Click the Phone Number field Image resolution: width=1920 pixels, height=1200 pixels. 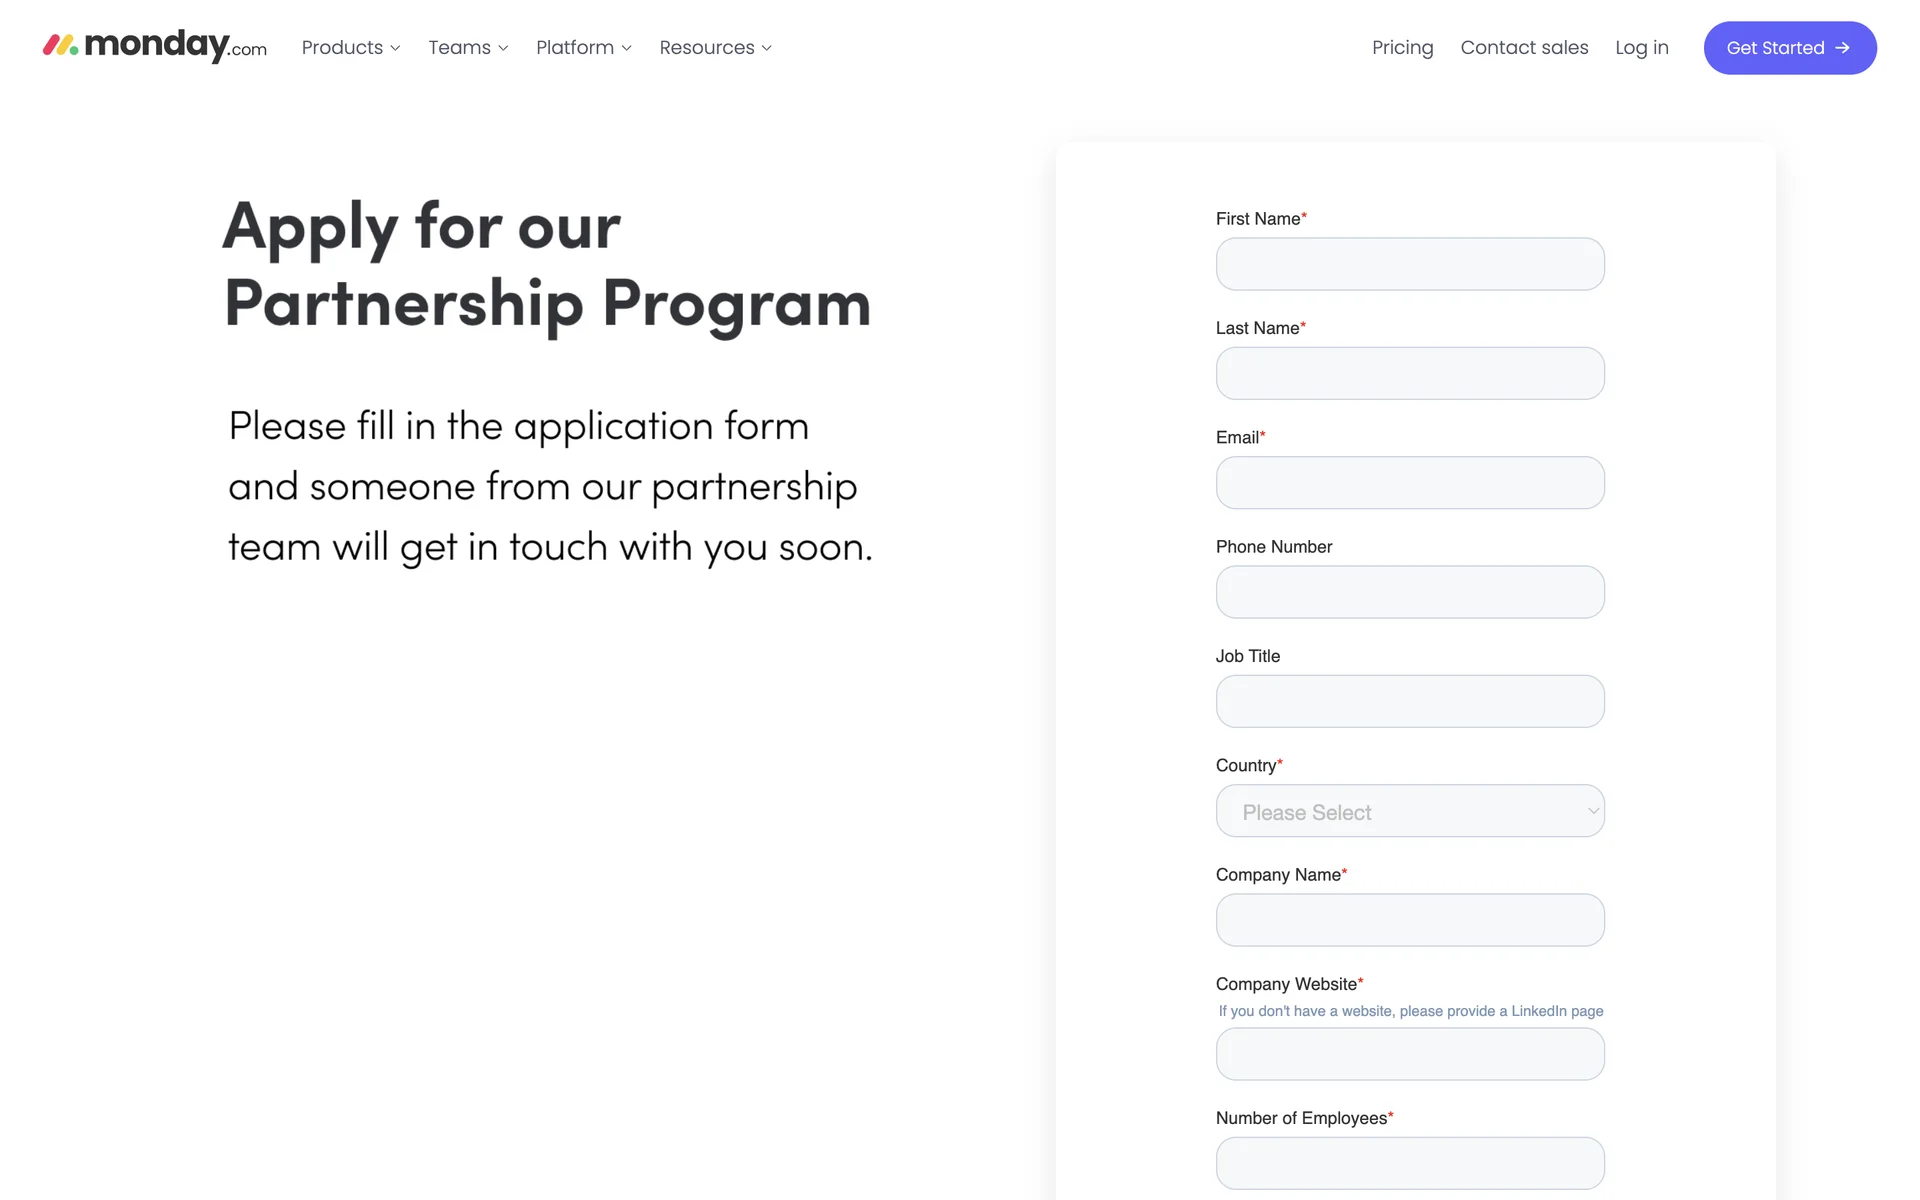(x=1410, y=592)
